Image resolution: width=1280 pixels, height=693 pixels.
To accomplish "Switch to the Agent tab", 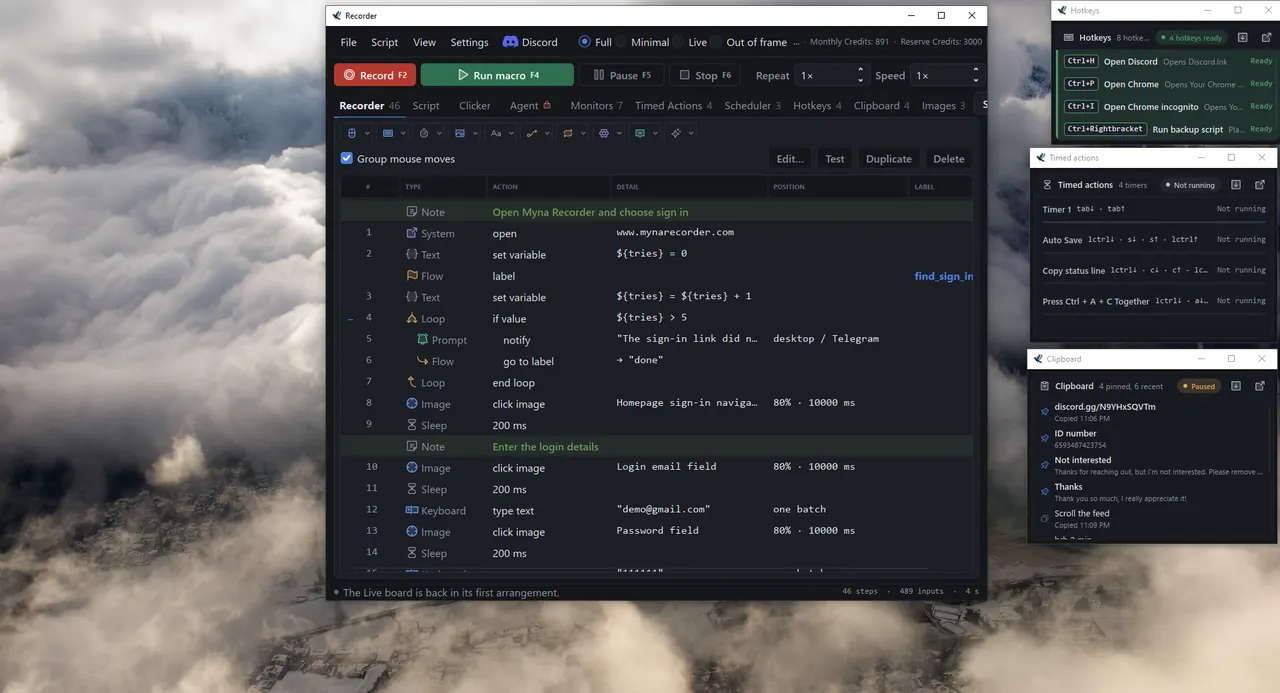I will pyautogui.click(x=530, y=105).
